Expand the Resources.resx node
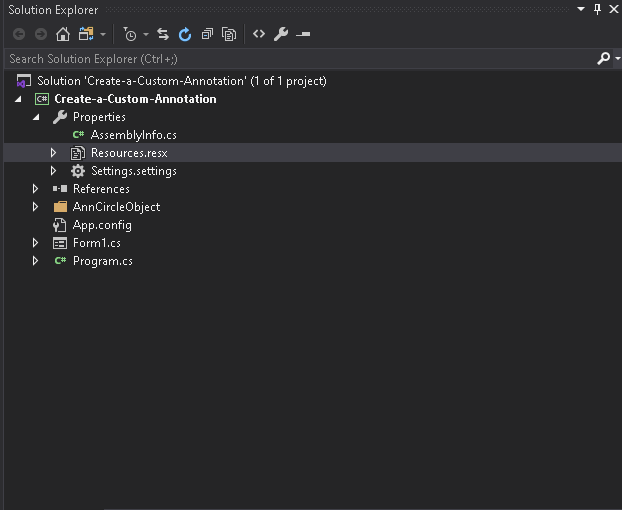The width and height of the screenshot is (622, 510). 54,153
